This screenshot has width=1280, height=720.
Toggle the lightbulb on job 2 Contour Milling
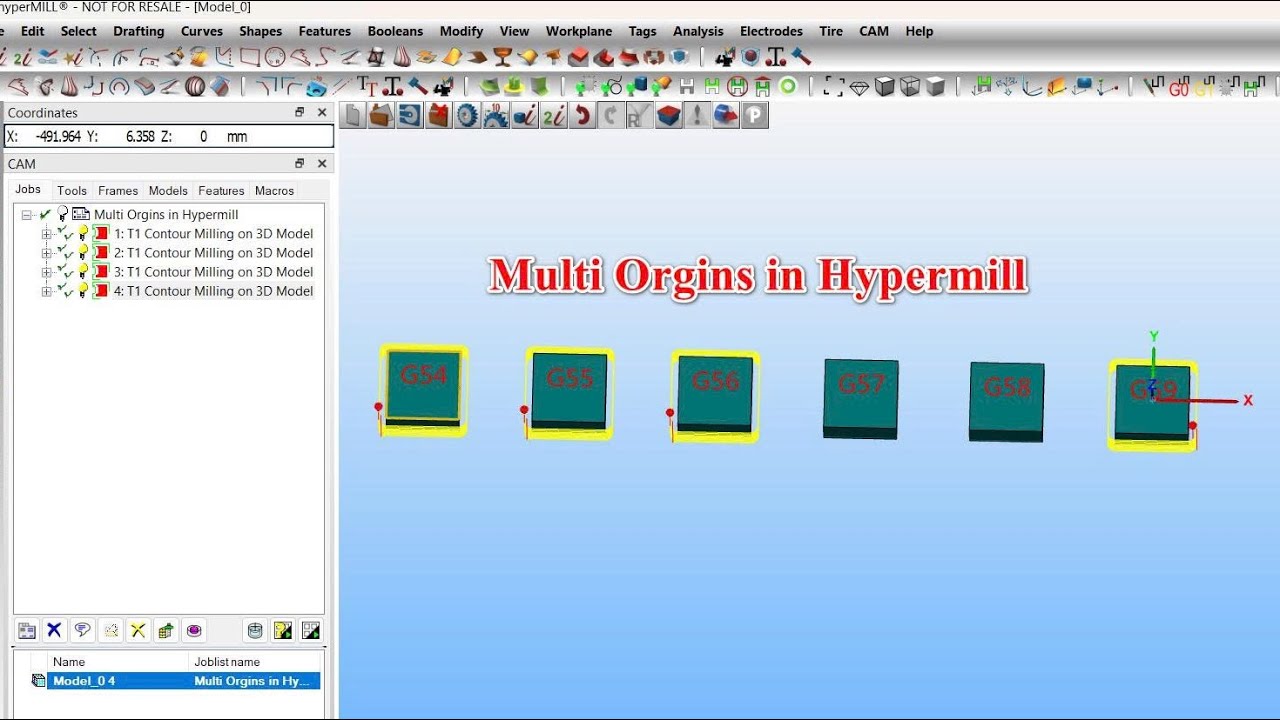click(x=83, y=253)
